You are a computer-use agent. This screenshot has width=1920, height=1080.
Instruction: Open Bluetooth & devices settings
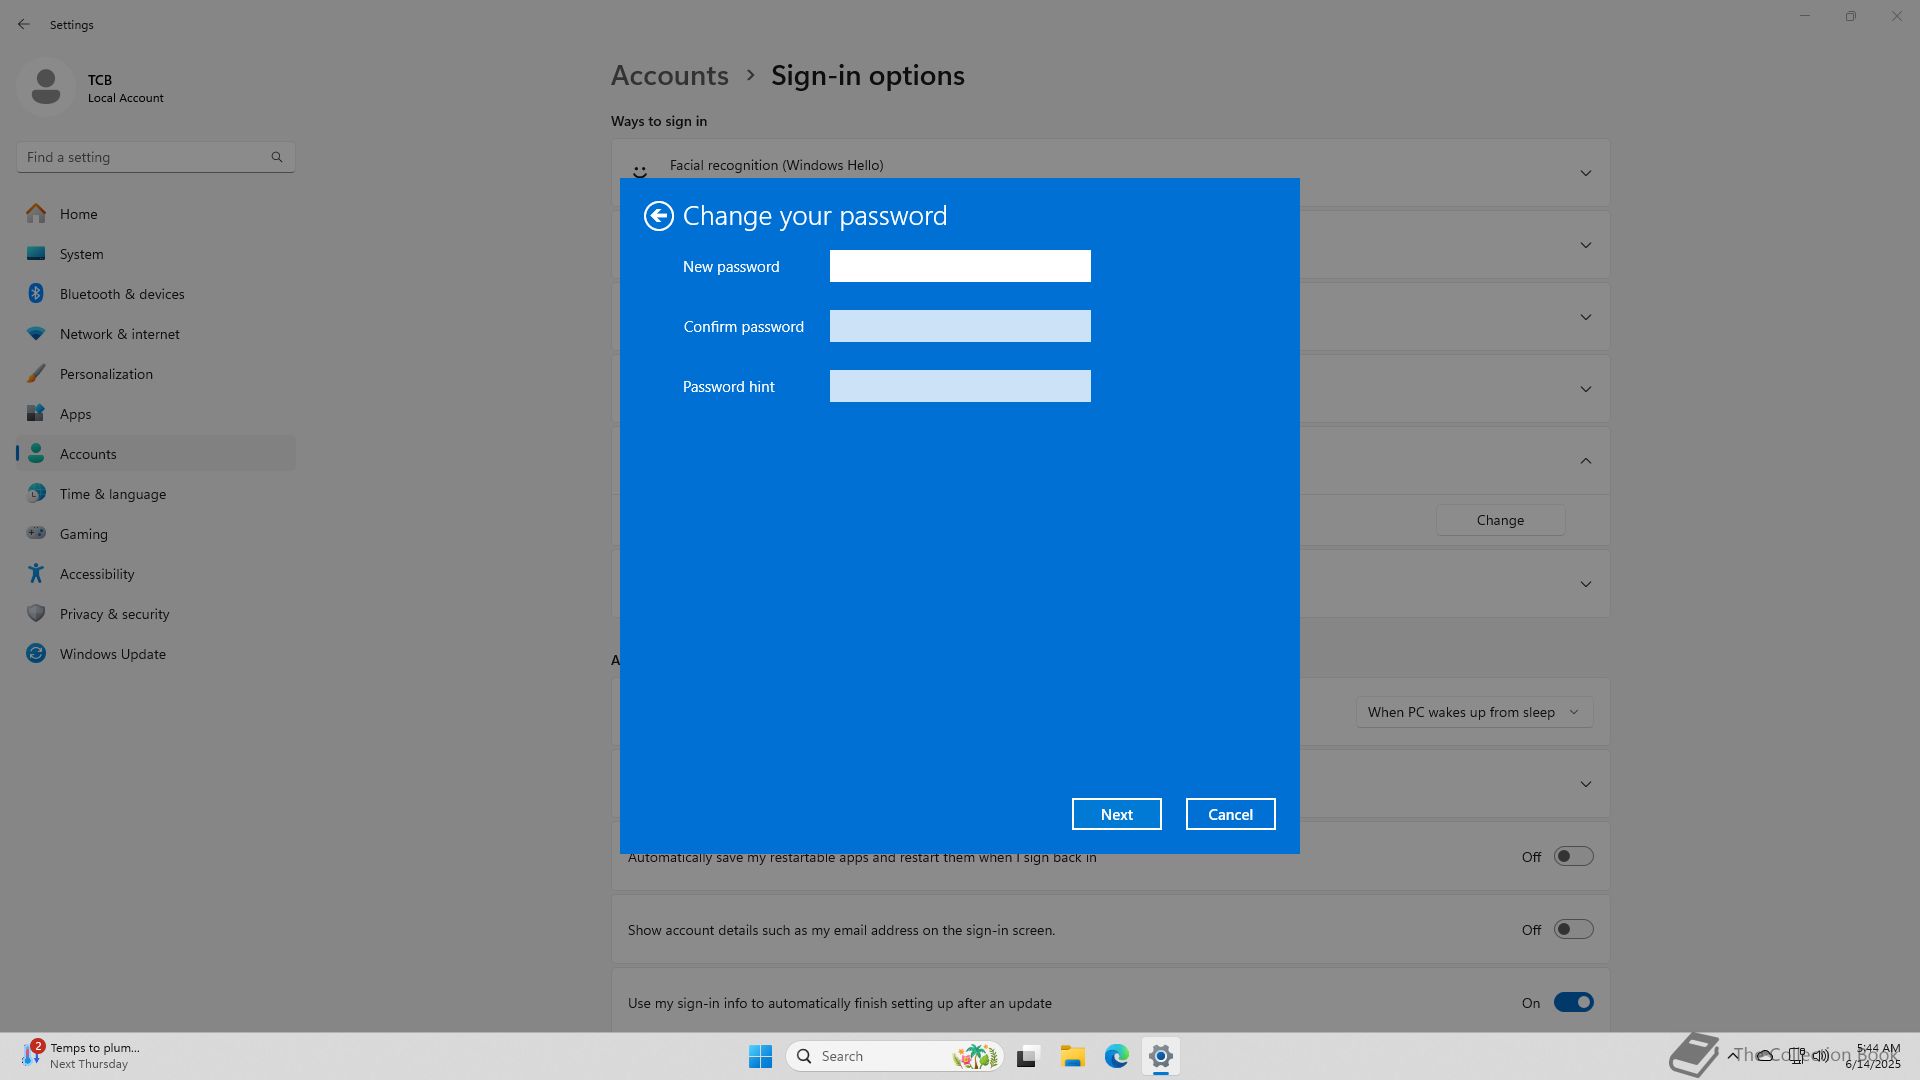[x=121, y=294]
